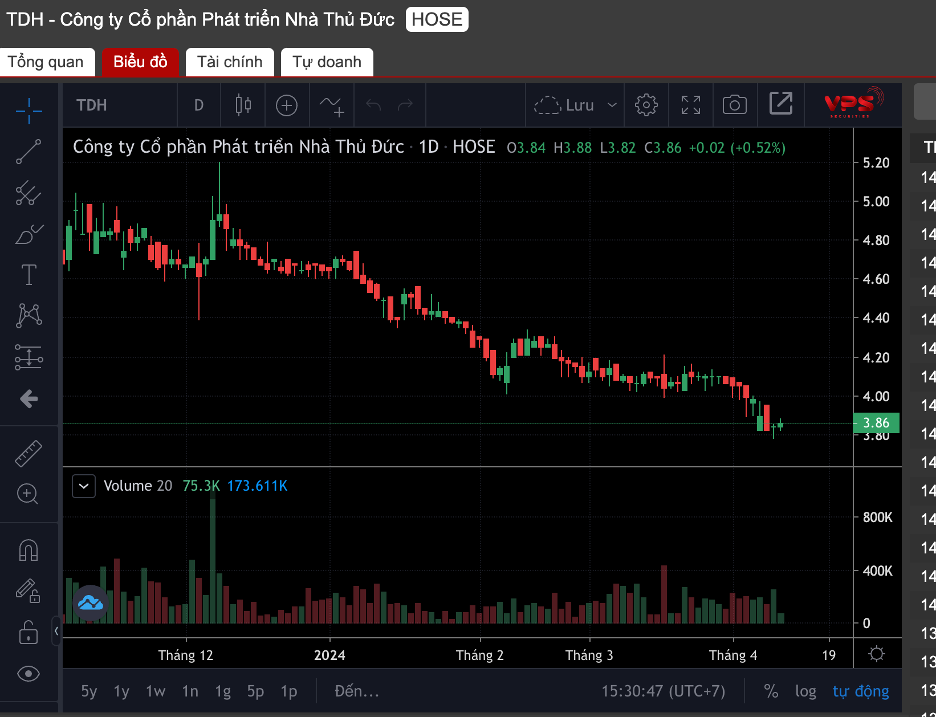Click the TradingView logo on volume pane

coord(91,603)
